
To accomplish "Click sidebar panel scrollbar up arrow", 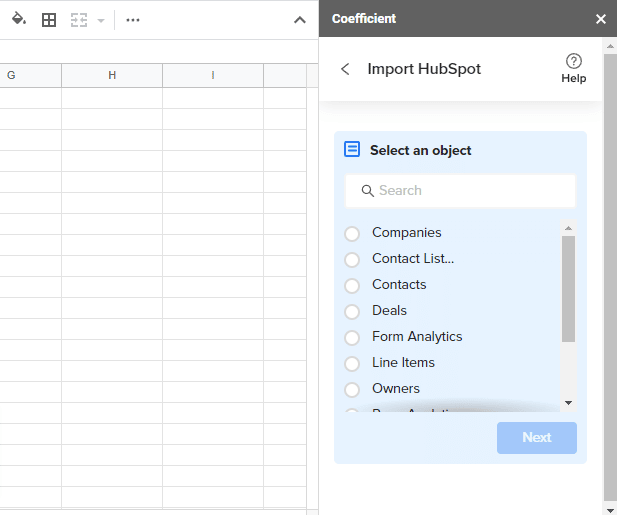I will pyautogui.click(x=610, y=46).
